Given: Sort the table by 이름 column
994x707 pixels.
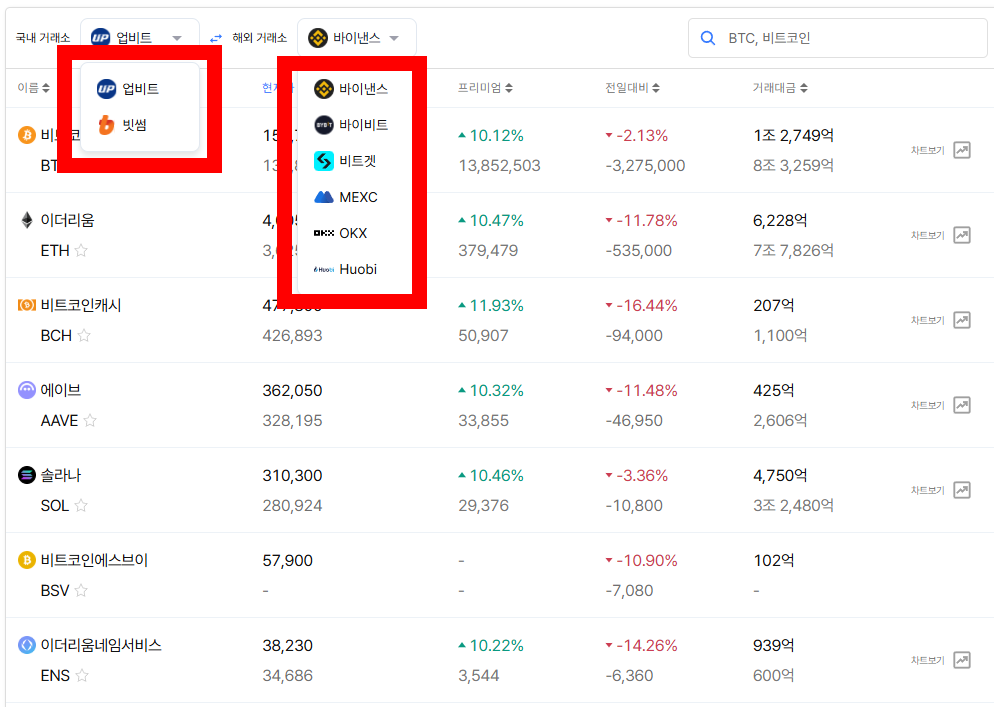Looking at the screenshot, I should pos(34,88).
